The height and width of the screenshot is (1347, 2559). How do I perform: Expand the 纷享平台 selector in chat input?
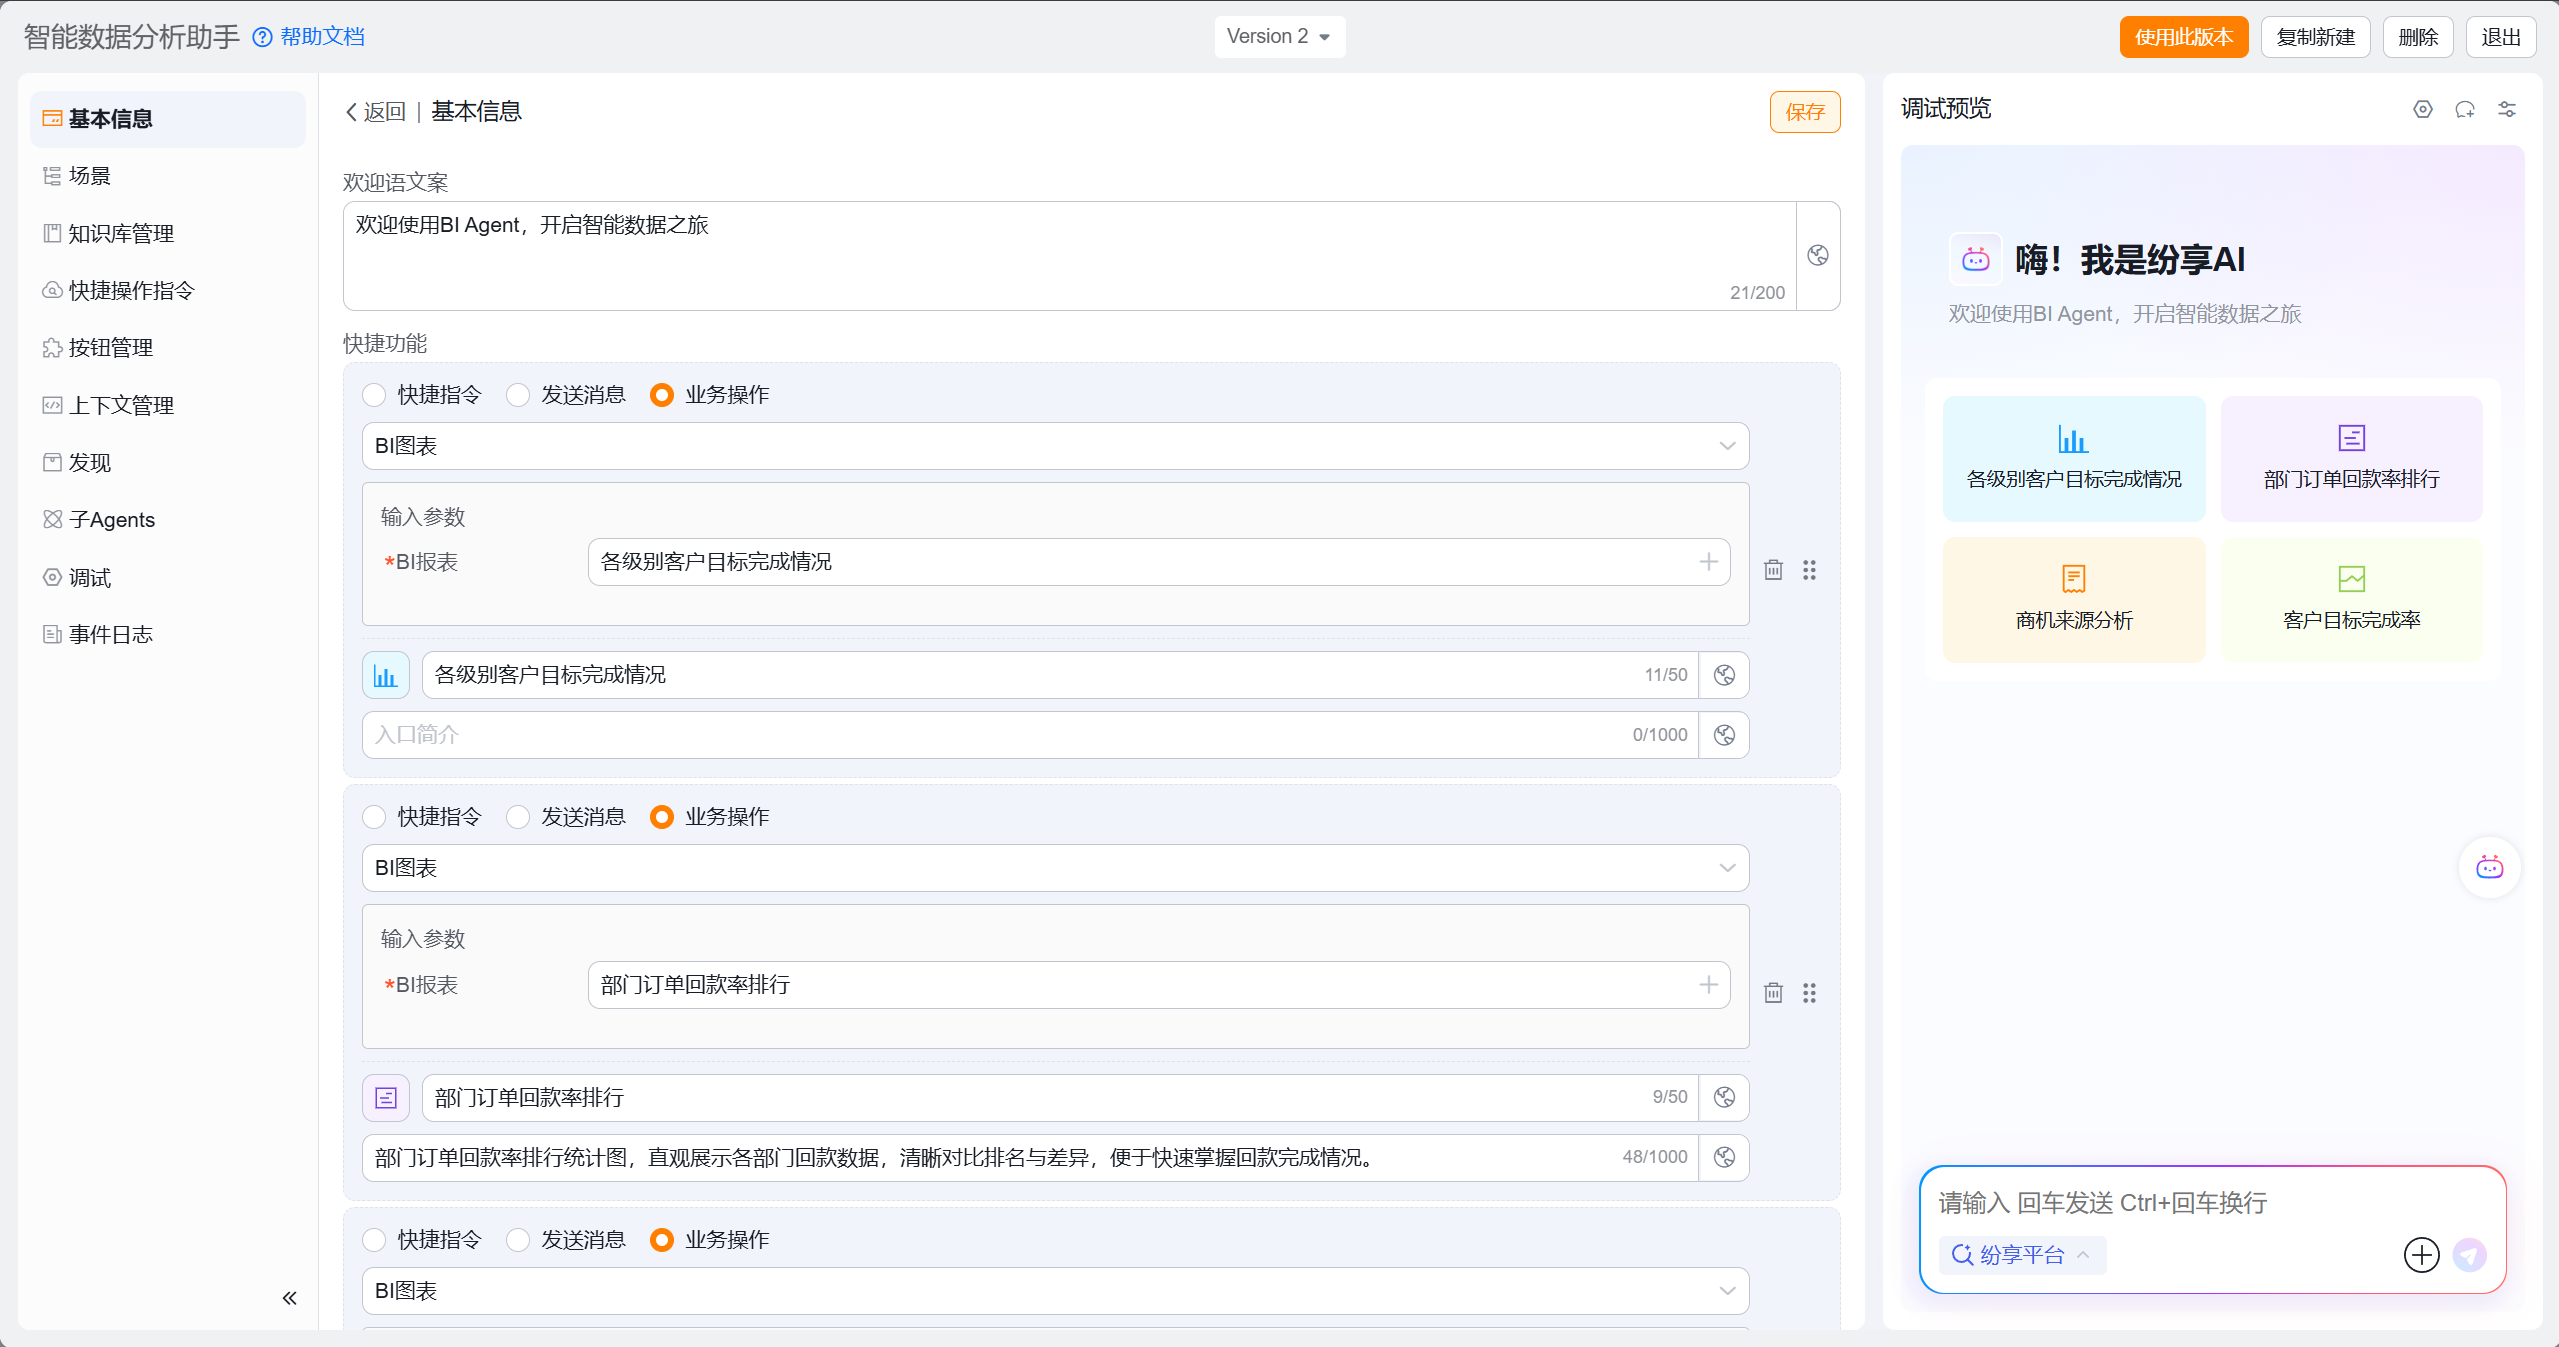coord(2022,1255)
